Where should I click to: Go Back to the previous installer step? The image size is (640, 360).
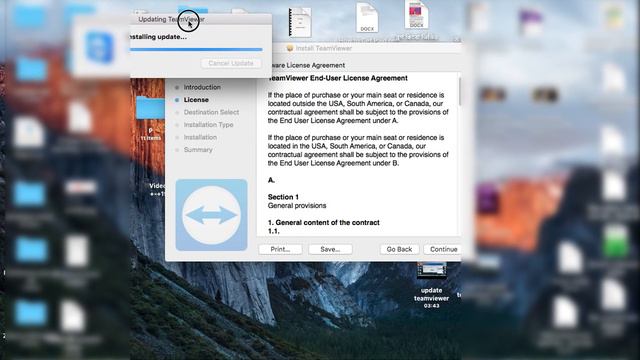(399, 249)
